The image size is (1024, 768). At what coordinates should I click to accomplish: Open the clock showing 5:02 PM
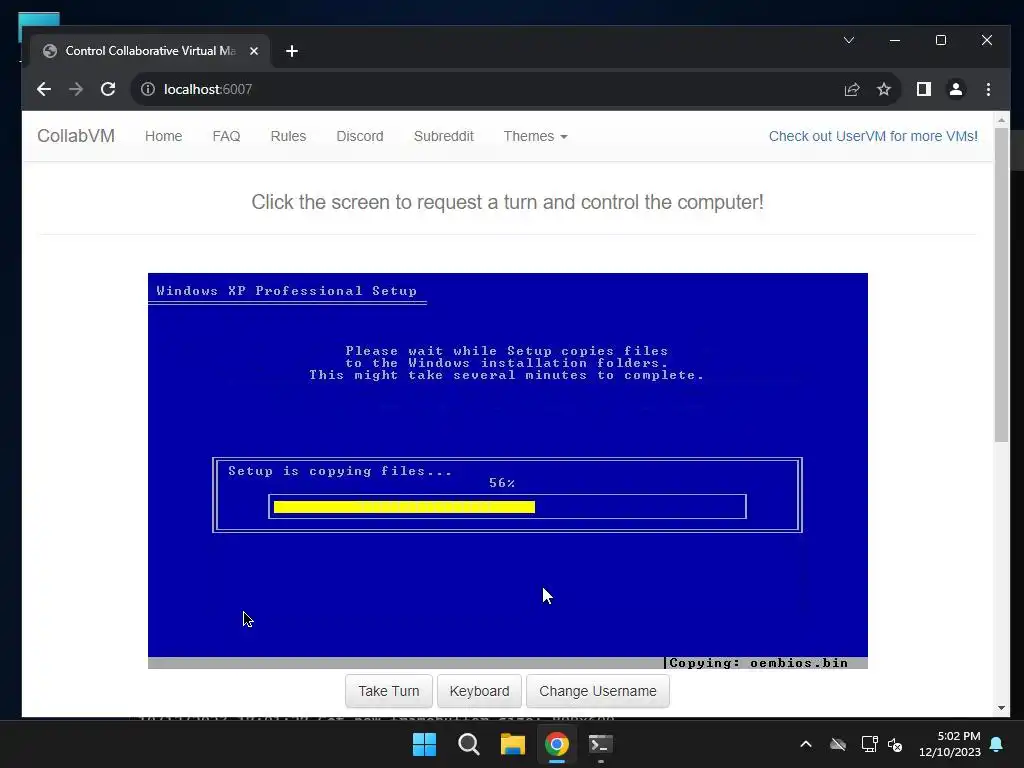(950, 744)
